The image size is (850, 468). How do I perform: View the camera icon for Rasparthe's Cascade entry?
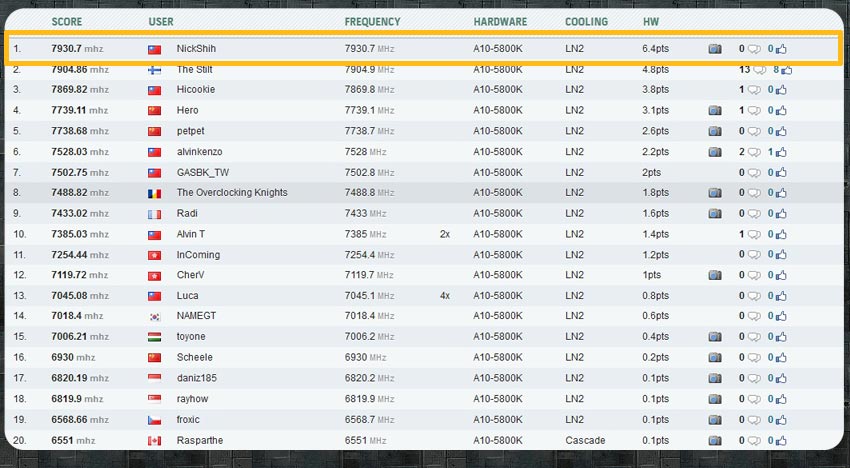point(714,440)
